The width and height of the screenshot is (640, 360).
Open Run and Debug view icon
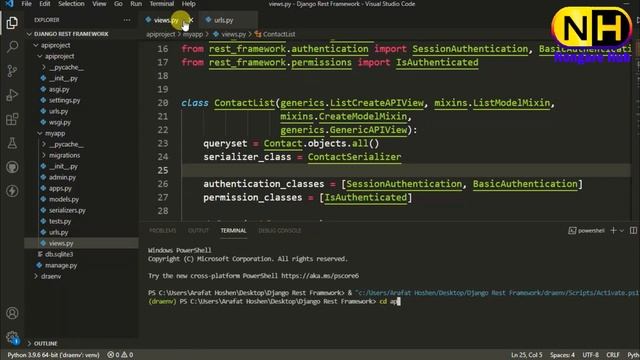point(12,95)
